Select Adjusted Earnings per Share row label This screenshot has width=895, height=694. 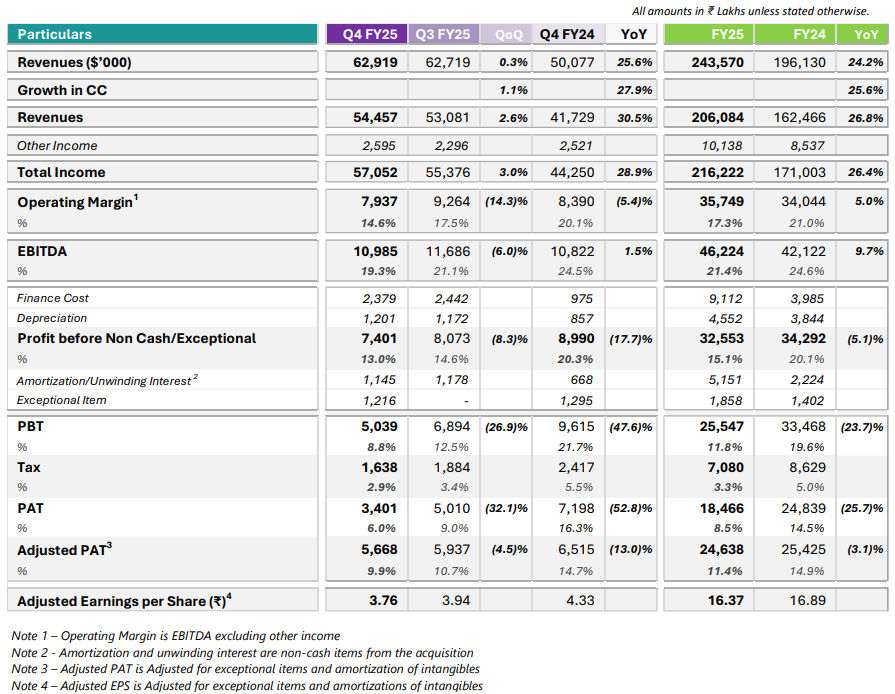point(124,600)
